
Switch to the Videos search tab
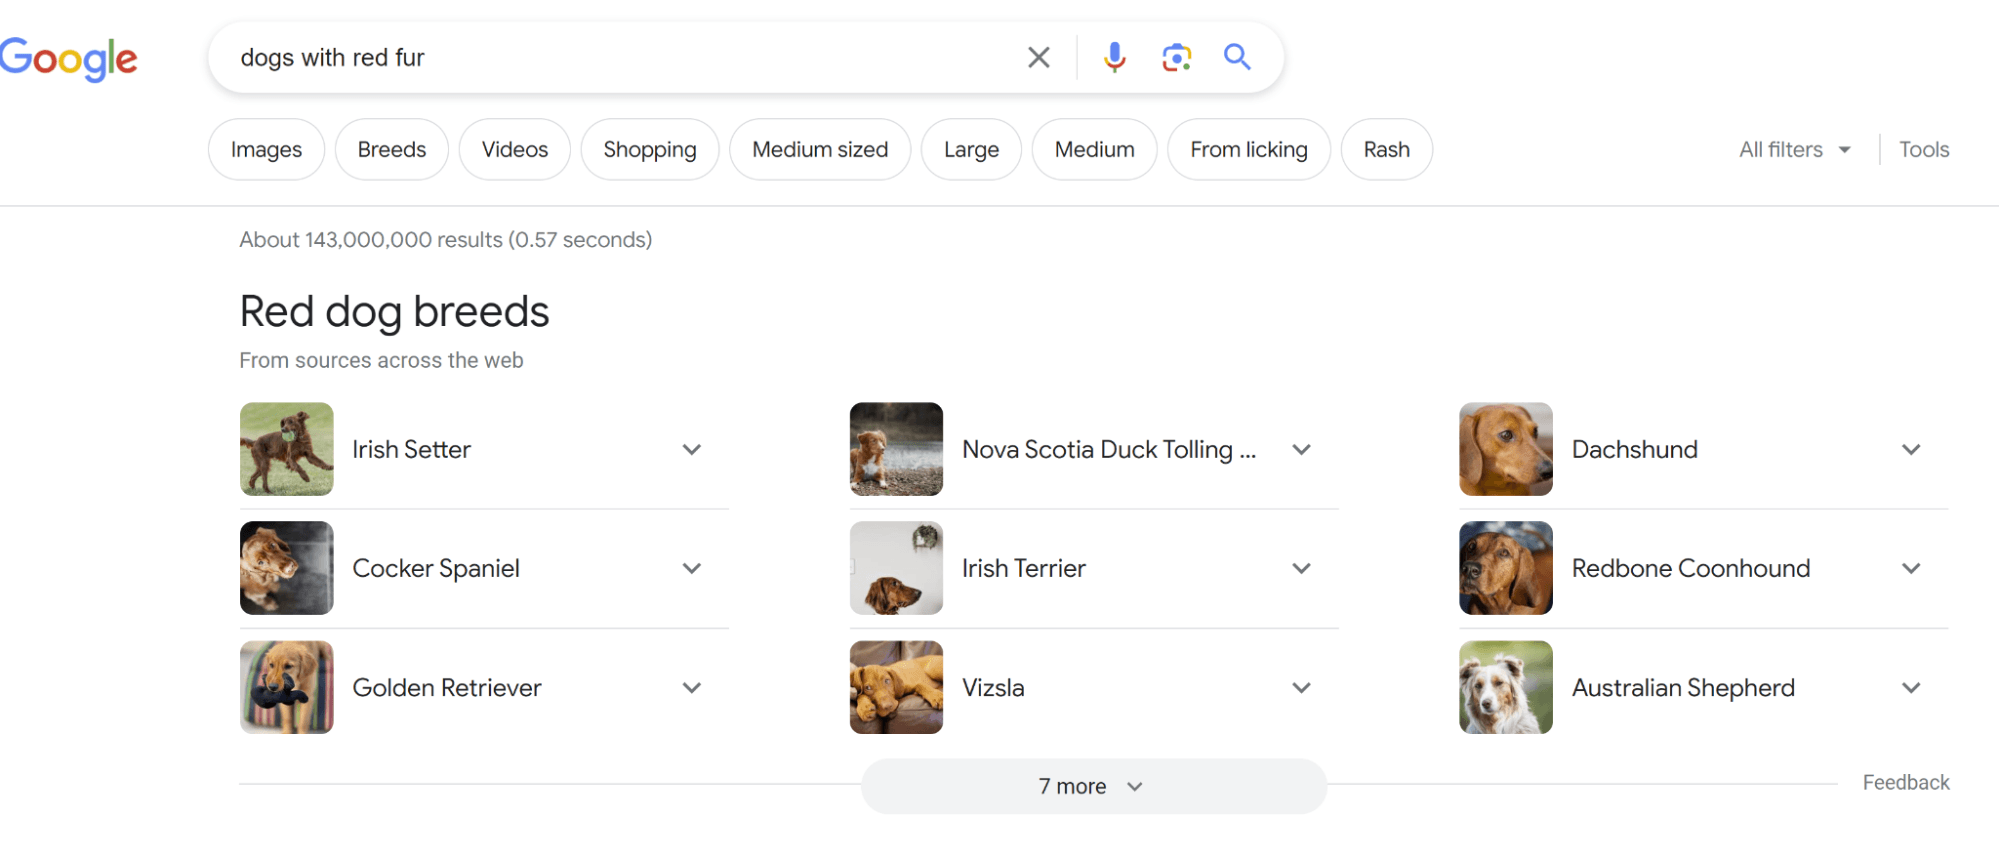514,149
